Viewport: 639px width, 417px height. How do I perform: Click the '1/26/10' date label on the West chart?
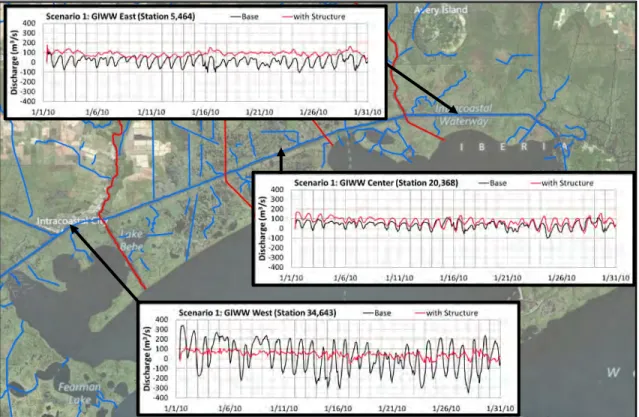(446, 408)
